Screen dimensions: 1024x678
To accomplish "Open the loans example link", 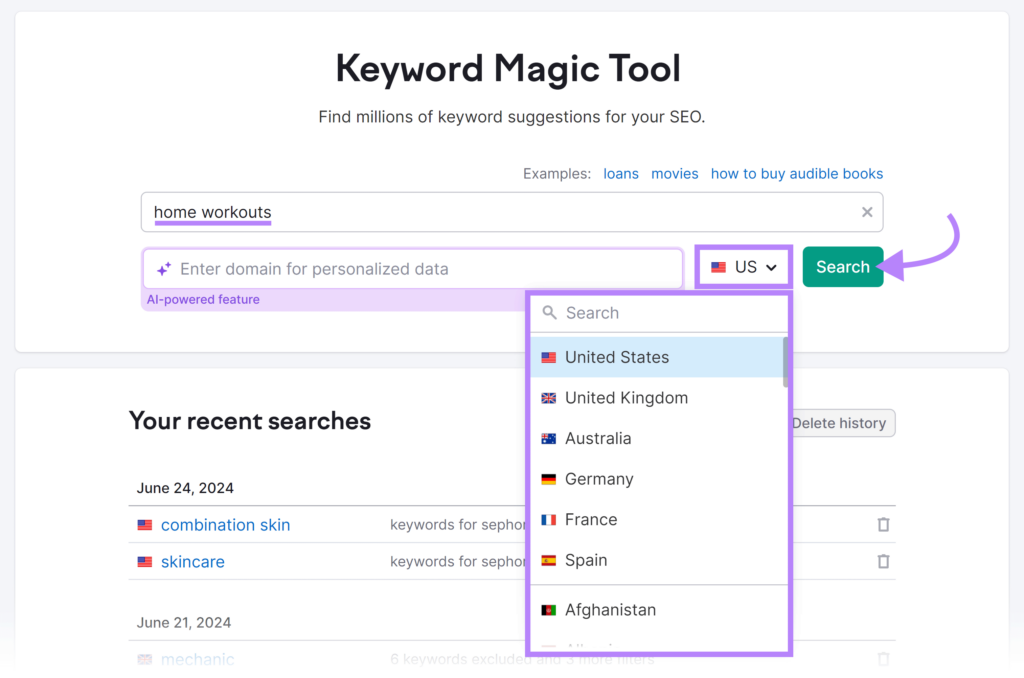I will click(620, 174).
